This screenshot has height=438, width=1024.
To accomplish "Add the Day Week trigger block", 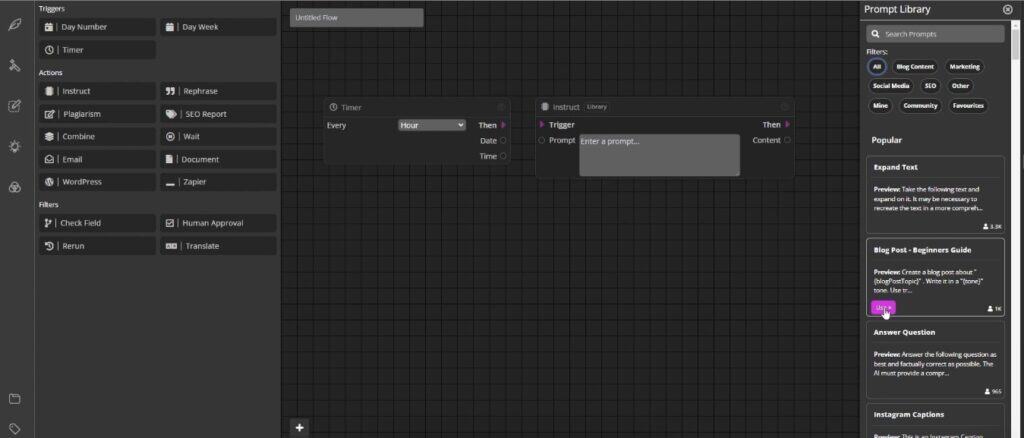I will [x=218, y=27].
